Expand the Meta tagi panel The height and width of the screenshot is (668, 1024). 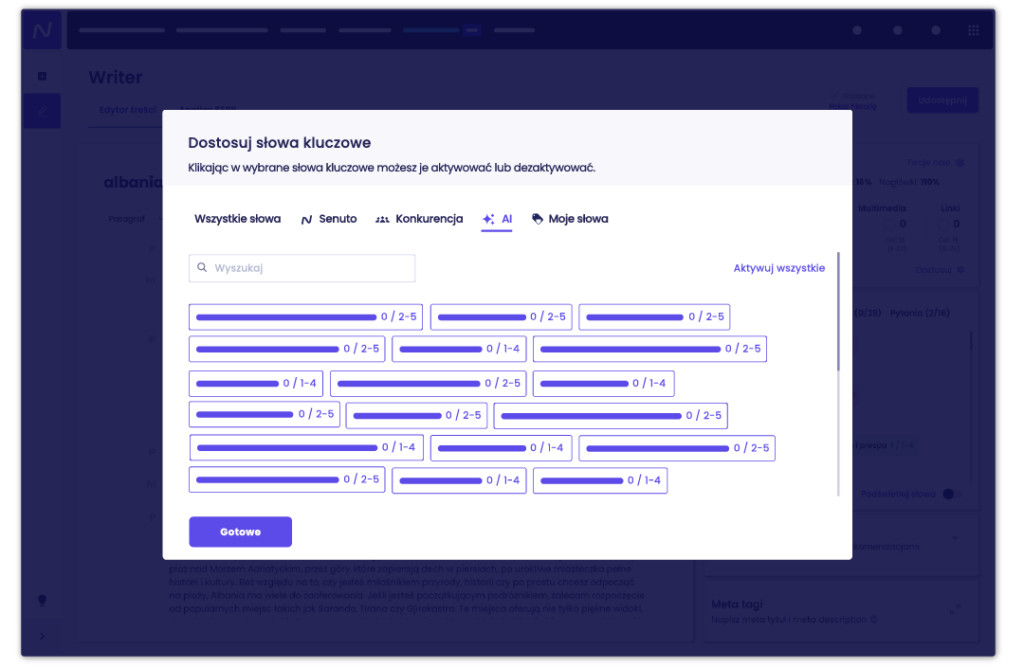[x=956, y=607]
